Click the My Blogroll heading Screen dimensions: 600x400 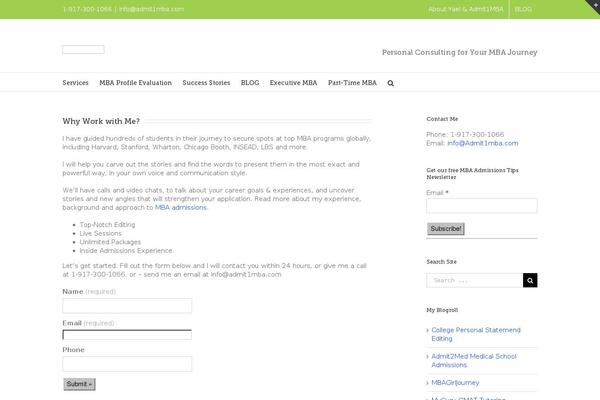pyautogui.click(x=442, y=310)
